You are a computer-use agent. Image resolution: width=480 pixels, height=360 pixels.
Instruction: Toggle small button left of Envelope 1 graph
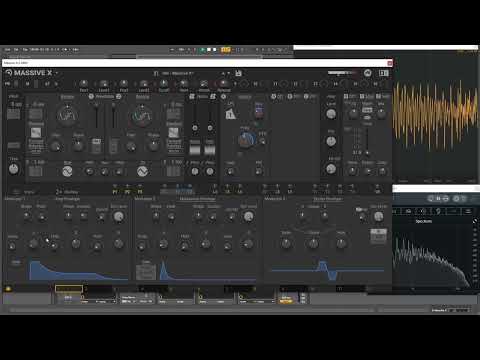click(x=16, y=262)
